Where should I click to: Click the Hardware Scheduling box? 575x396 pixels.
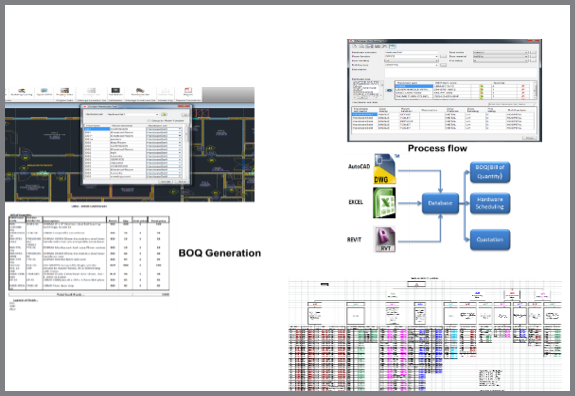click(x=490, y=203)
